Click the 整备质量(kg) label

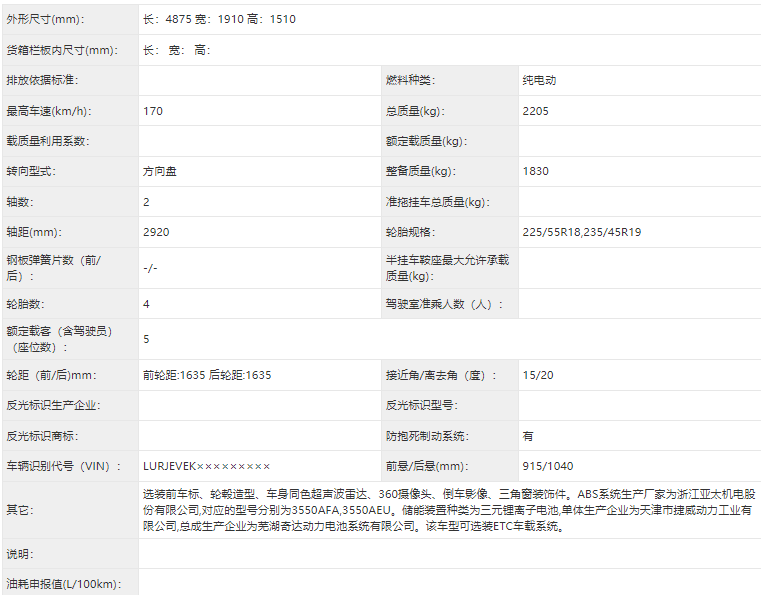point(421,171)
